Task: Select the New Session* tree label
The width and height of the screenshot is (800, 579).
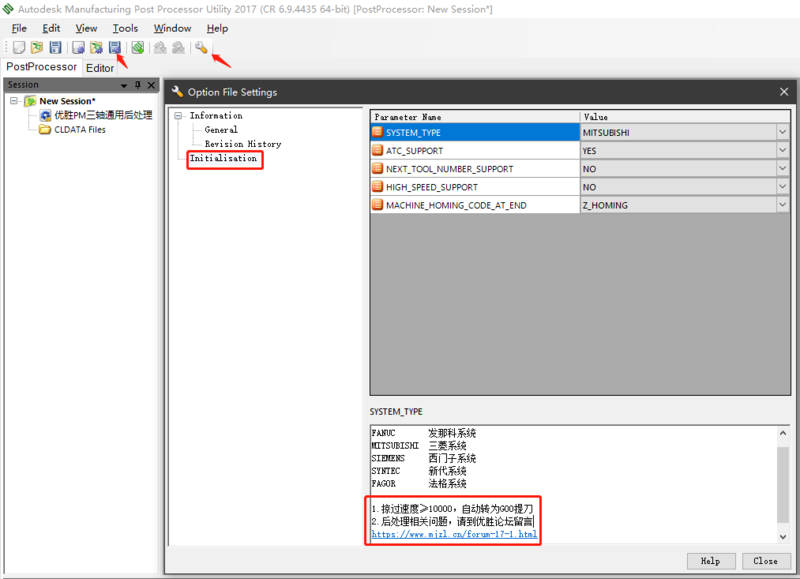Action: 67,101
